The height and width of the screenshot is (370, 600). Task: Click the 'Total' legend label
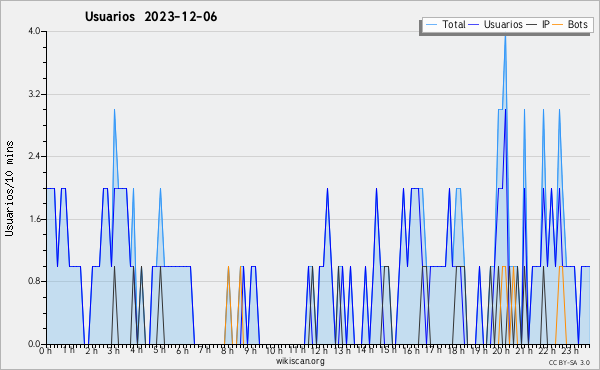(x=454, y=24)
